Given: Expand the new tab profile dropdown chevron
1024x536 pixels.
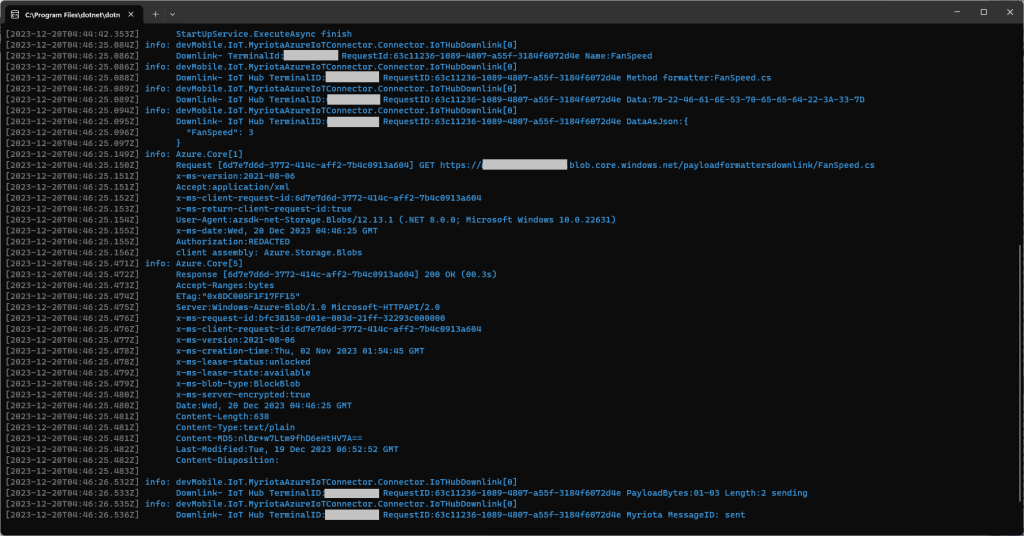Looking at the screenshot, I should point(173,14).
